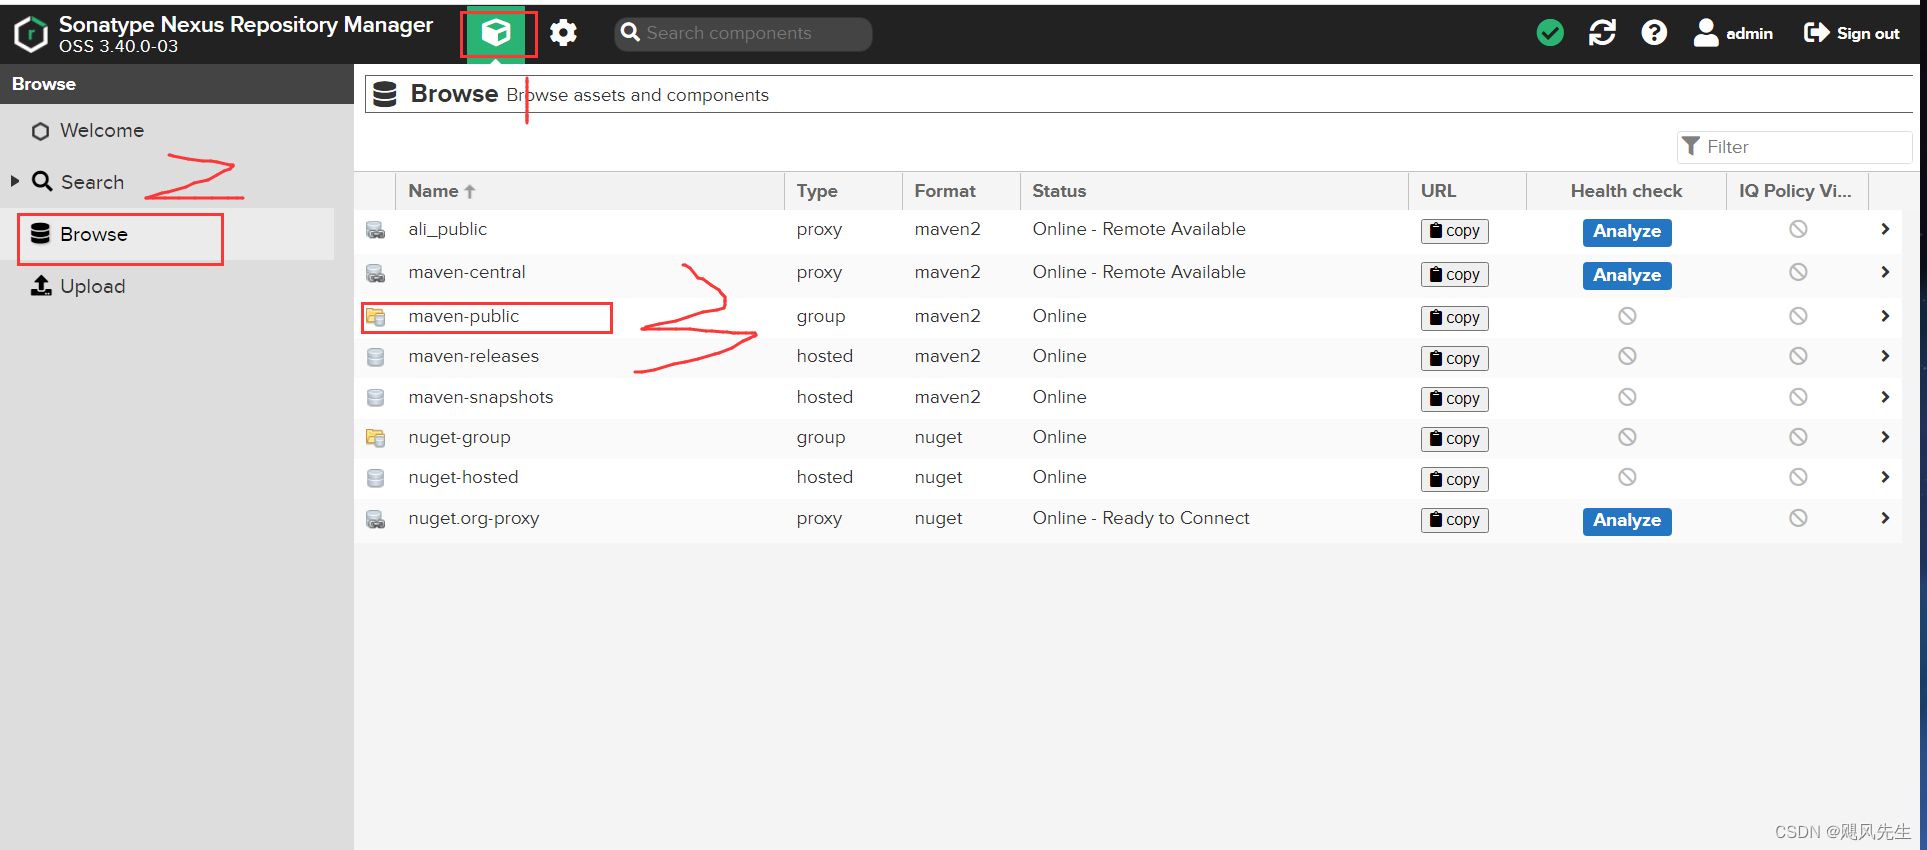Viewport: 1927px width, 850px height.
Task: Analyze health of maven-central
Action: point(1627,275)
